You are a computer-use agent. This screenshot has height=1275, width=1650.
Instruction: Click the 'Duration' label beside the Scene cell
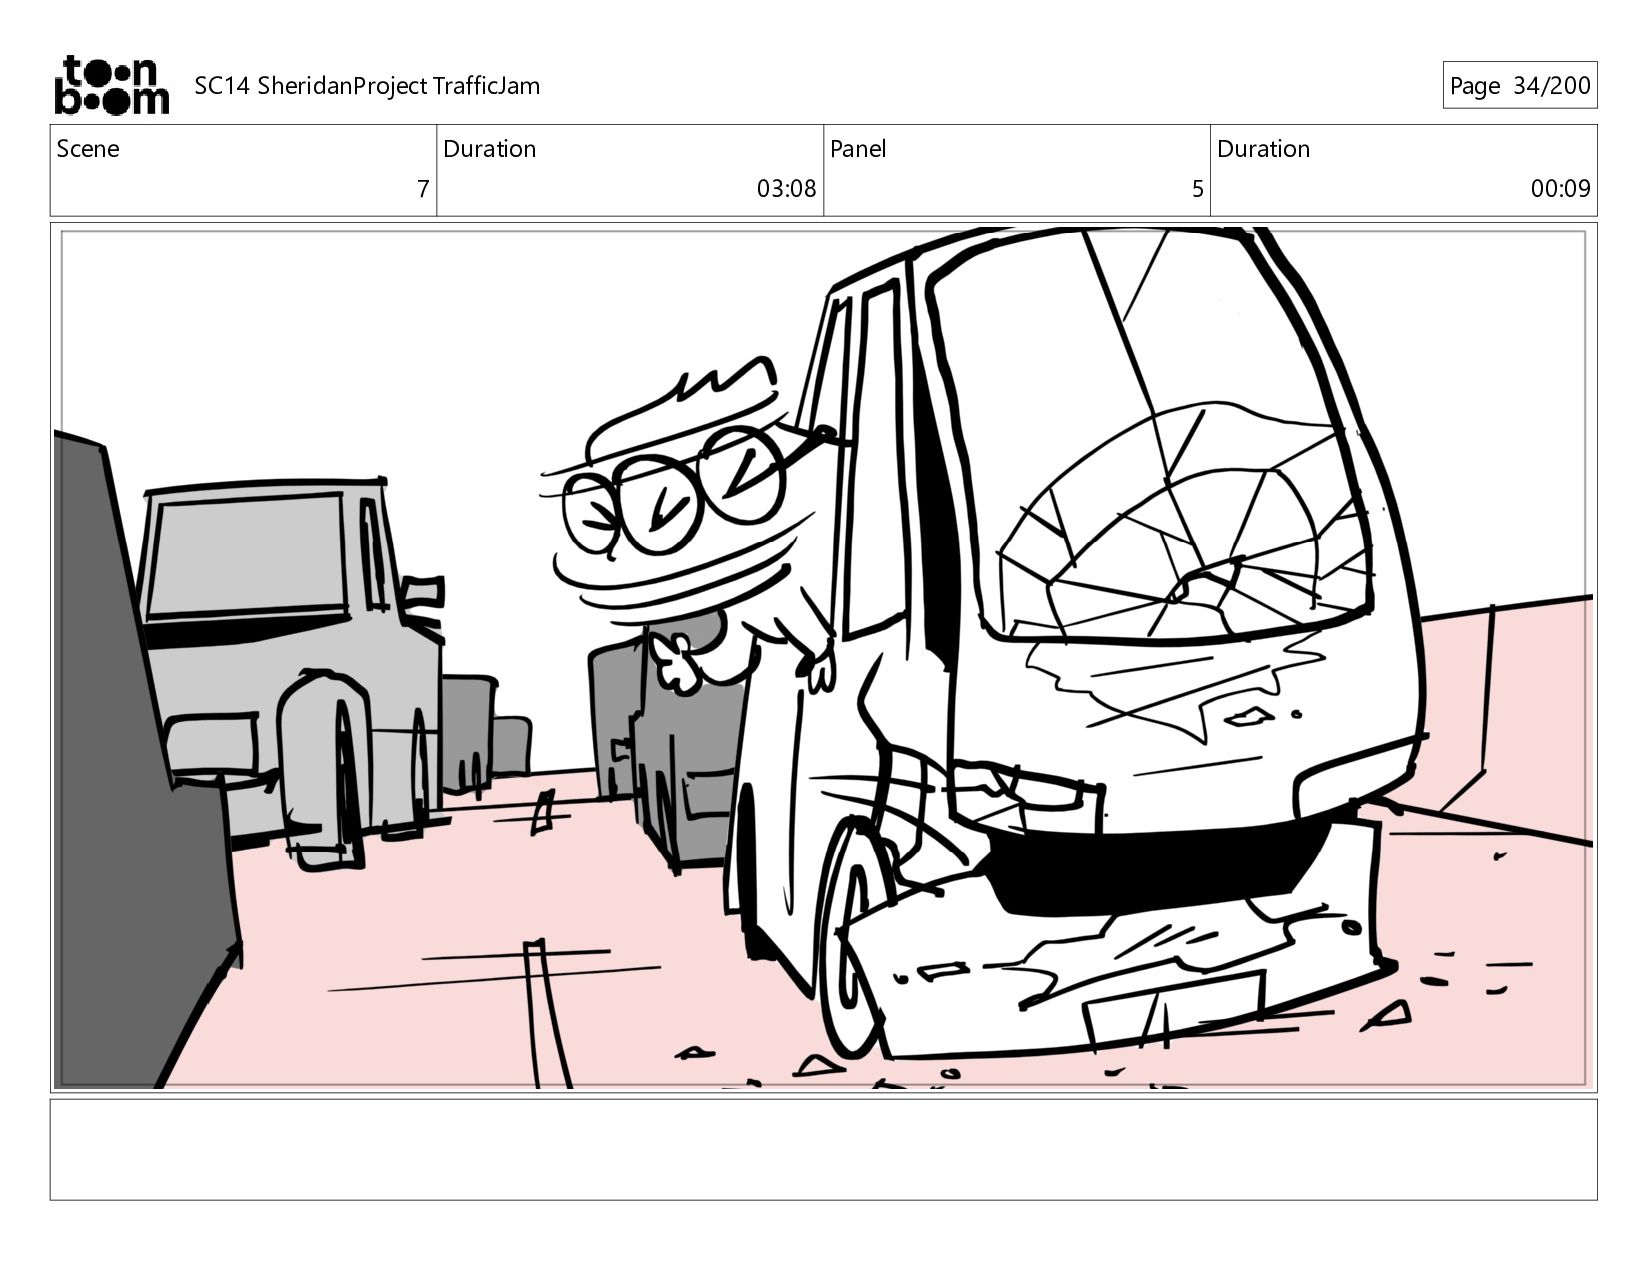(x=489, y=149)
